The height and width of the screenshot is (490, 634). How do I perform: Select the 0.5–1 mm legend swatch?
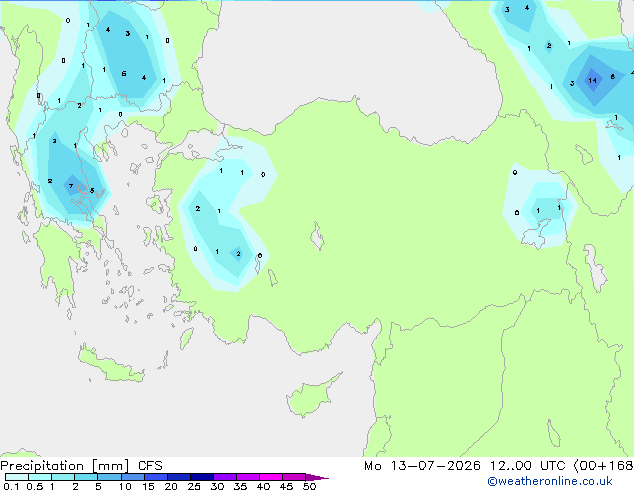(x=40, y=477)
